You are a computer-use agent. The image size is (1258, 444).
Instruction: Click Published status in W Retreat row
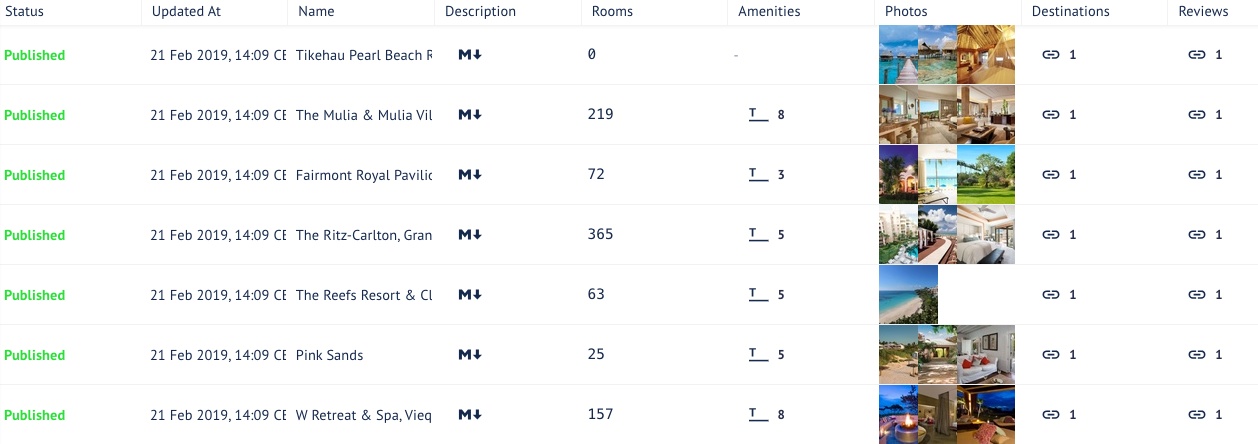[34, 415]
